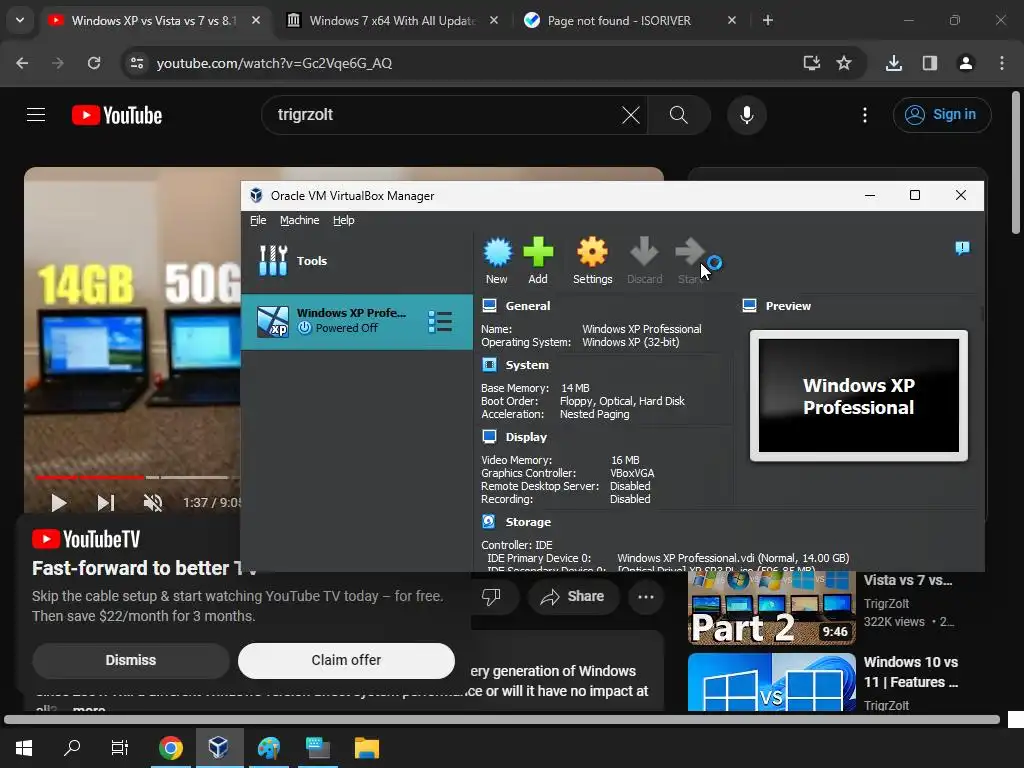Viewport: 1024px width, 768px height.
Task: Open Chrome side panel
Action: tap(930, 63)
